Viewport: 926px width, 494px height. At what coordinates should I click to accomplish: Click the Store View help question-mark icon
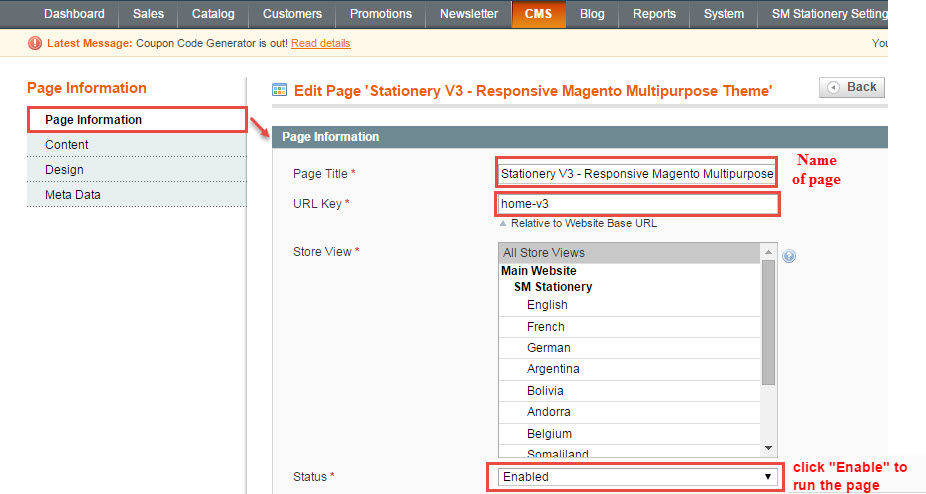(x=788, y=256)
